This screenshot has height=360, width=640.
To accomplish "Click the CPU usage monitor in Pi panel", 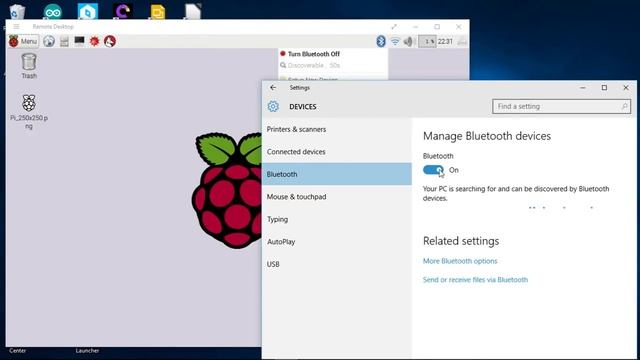I will click(x=427, y=41).
